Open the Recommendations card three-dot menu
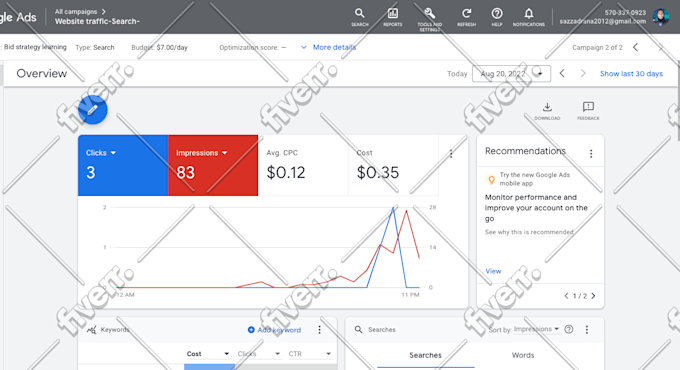Viewport: 680px width, 370px height. 591,154
